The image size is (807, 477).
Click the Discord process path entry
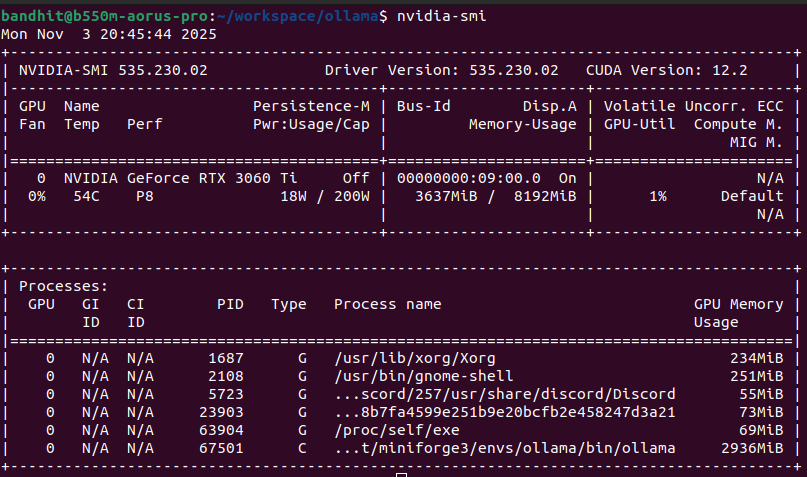504,394
